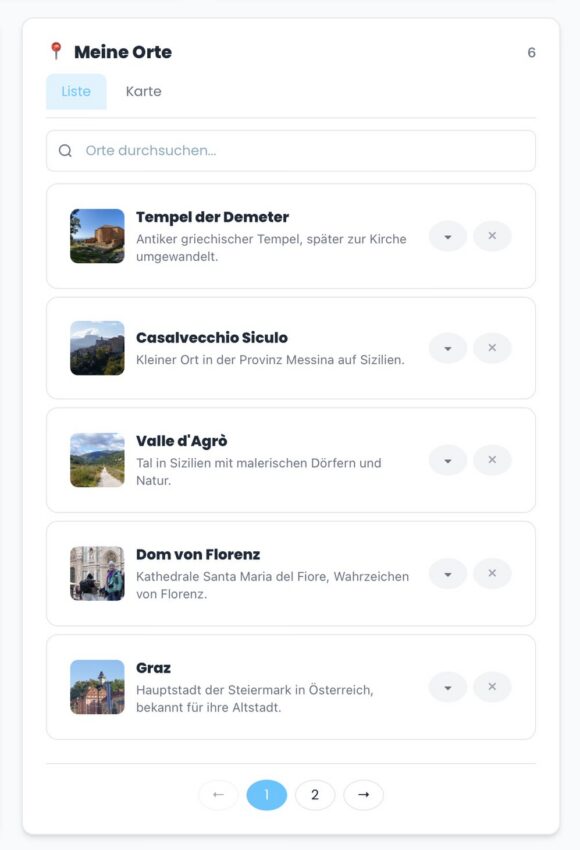Image resolution: width=580 pixels, height=850 pixels.
Task: Remove Graz using its X icon
Action: (x=492, y=687)
